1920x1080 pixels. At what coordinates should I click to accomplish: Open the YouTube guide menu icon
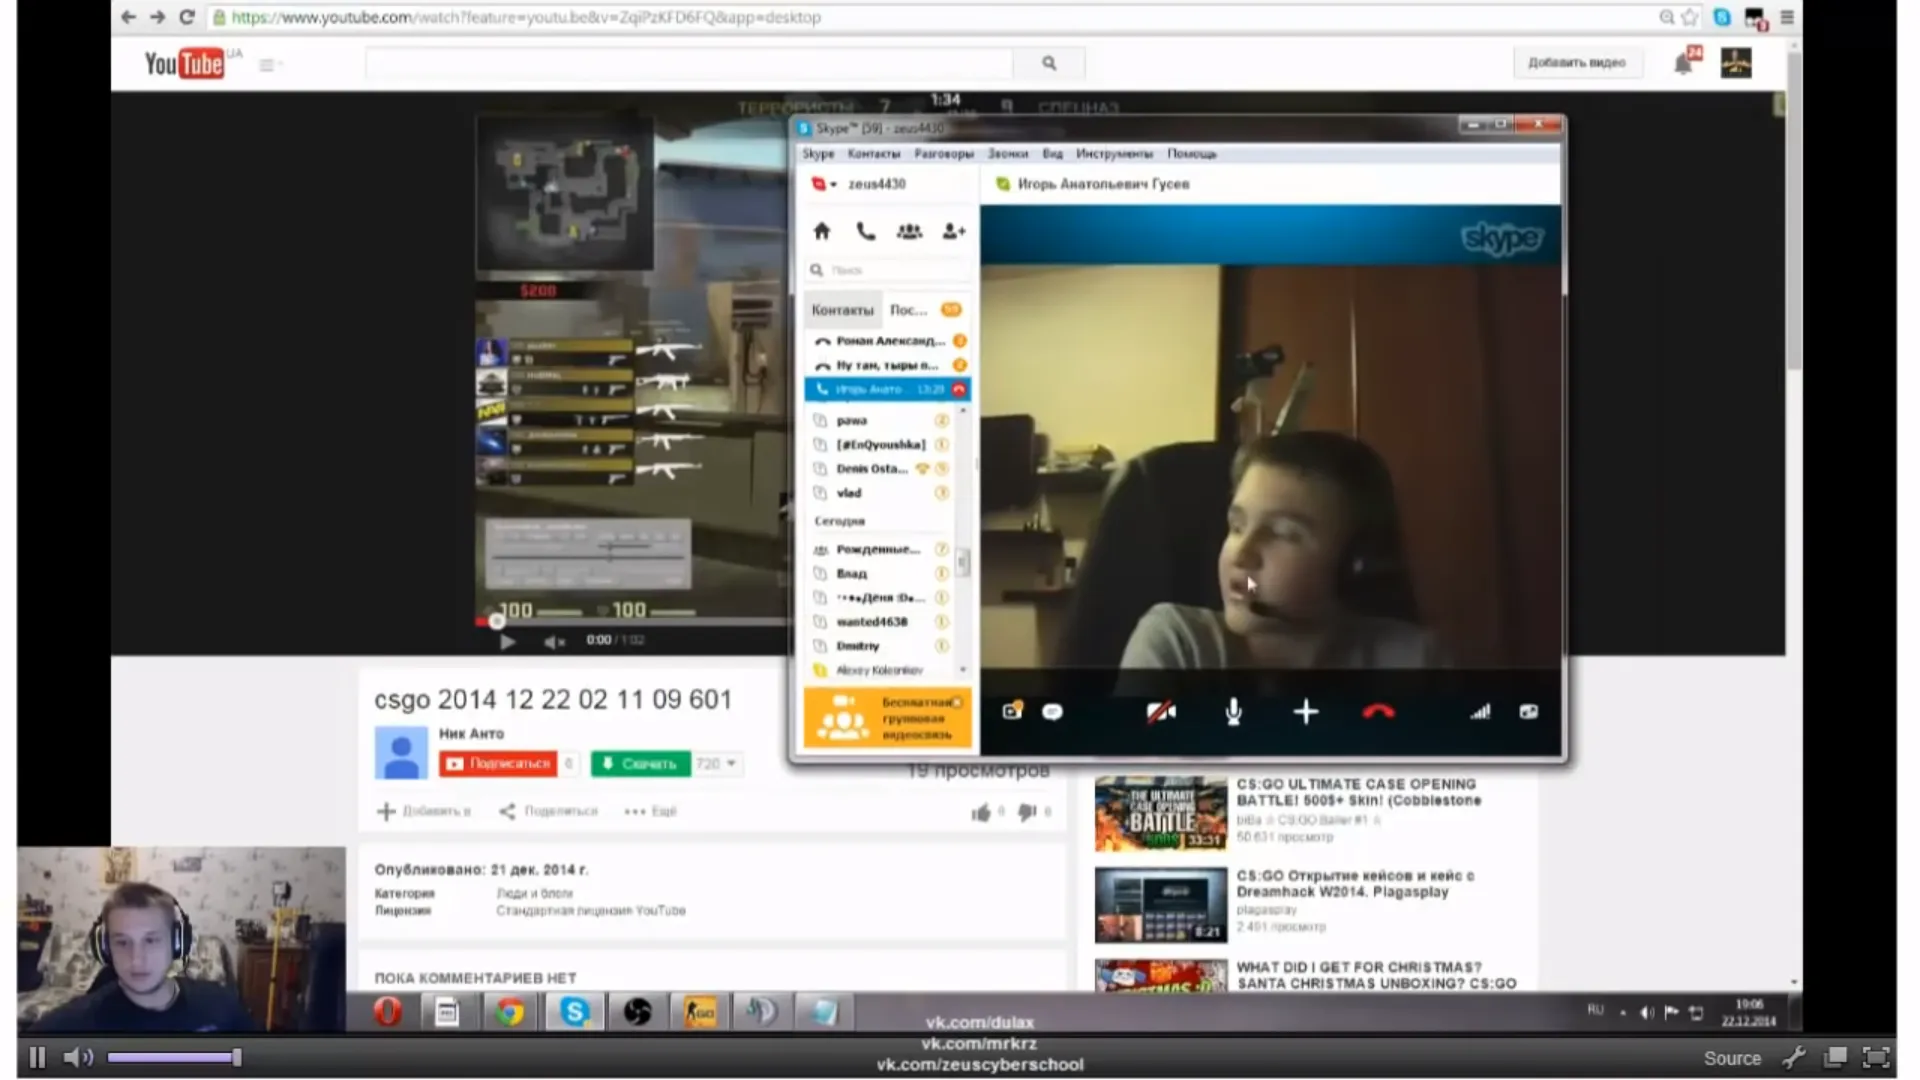tap(267, 65)
